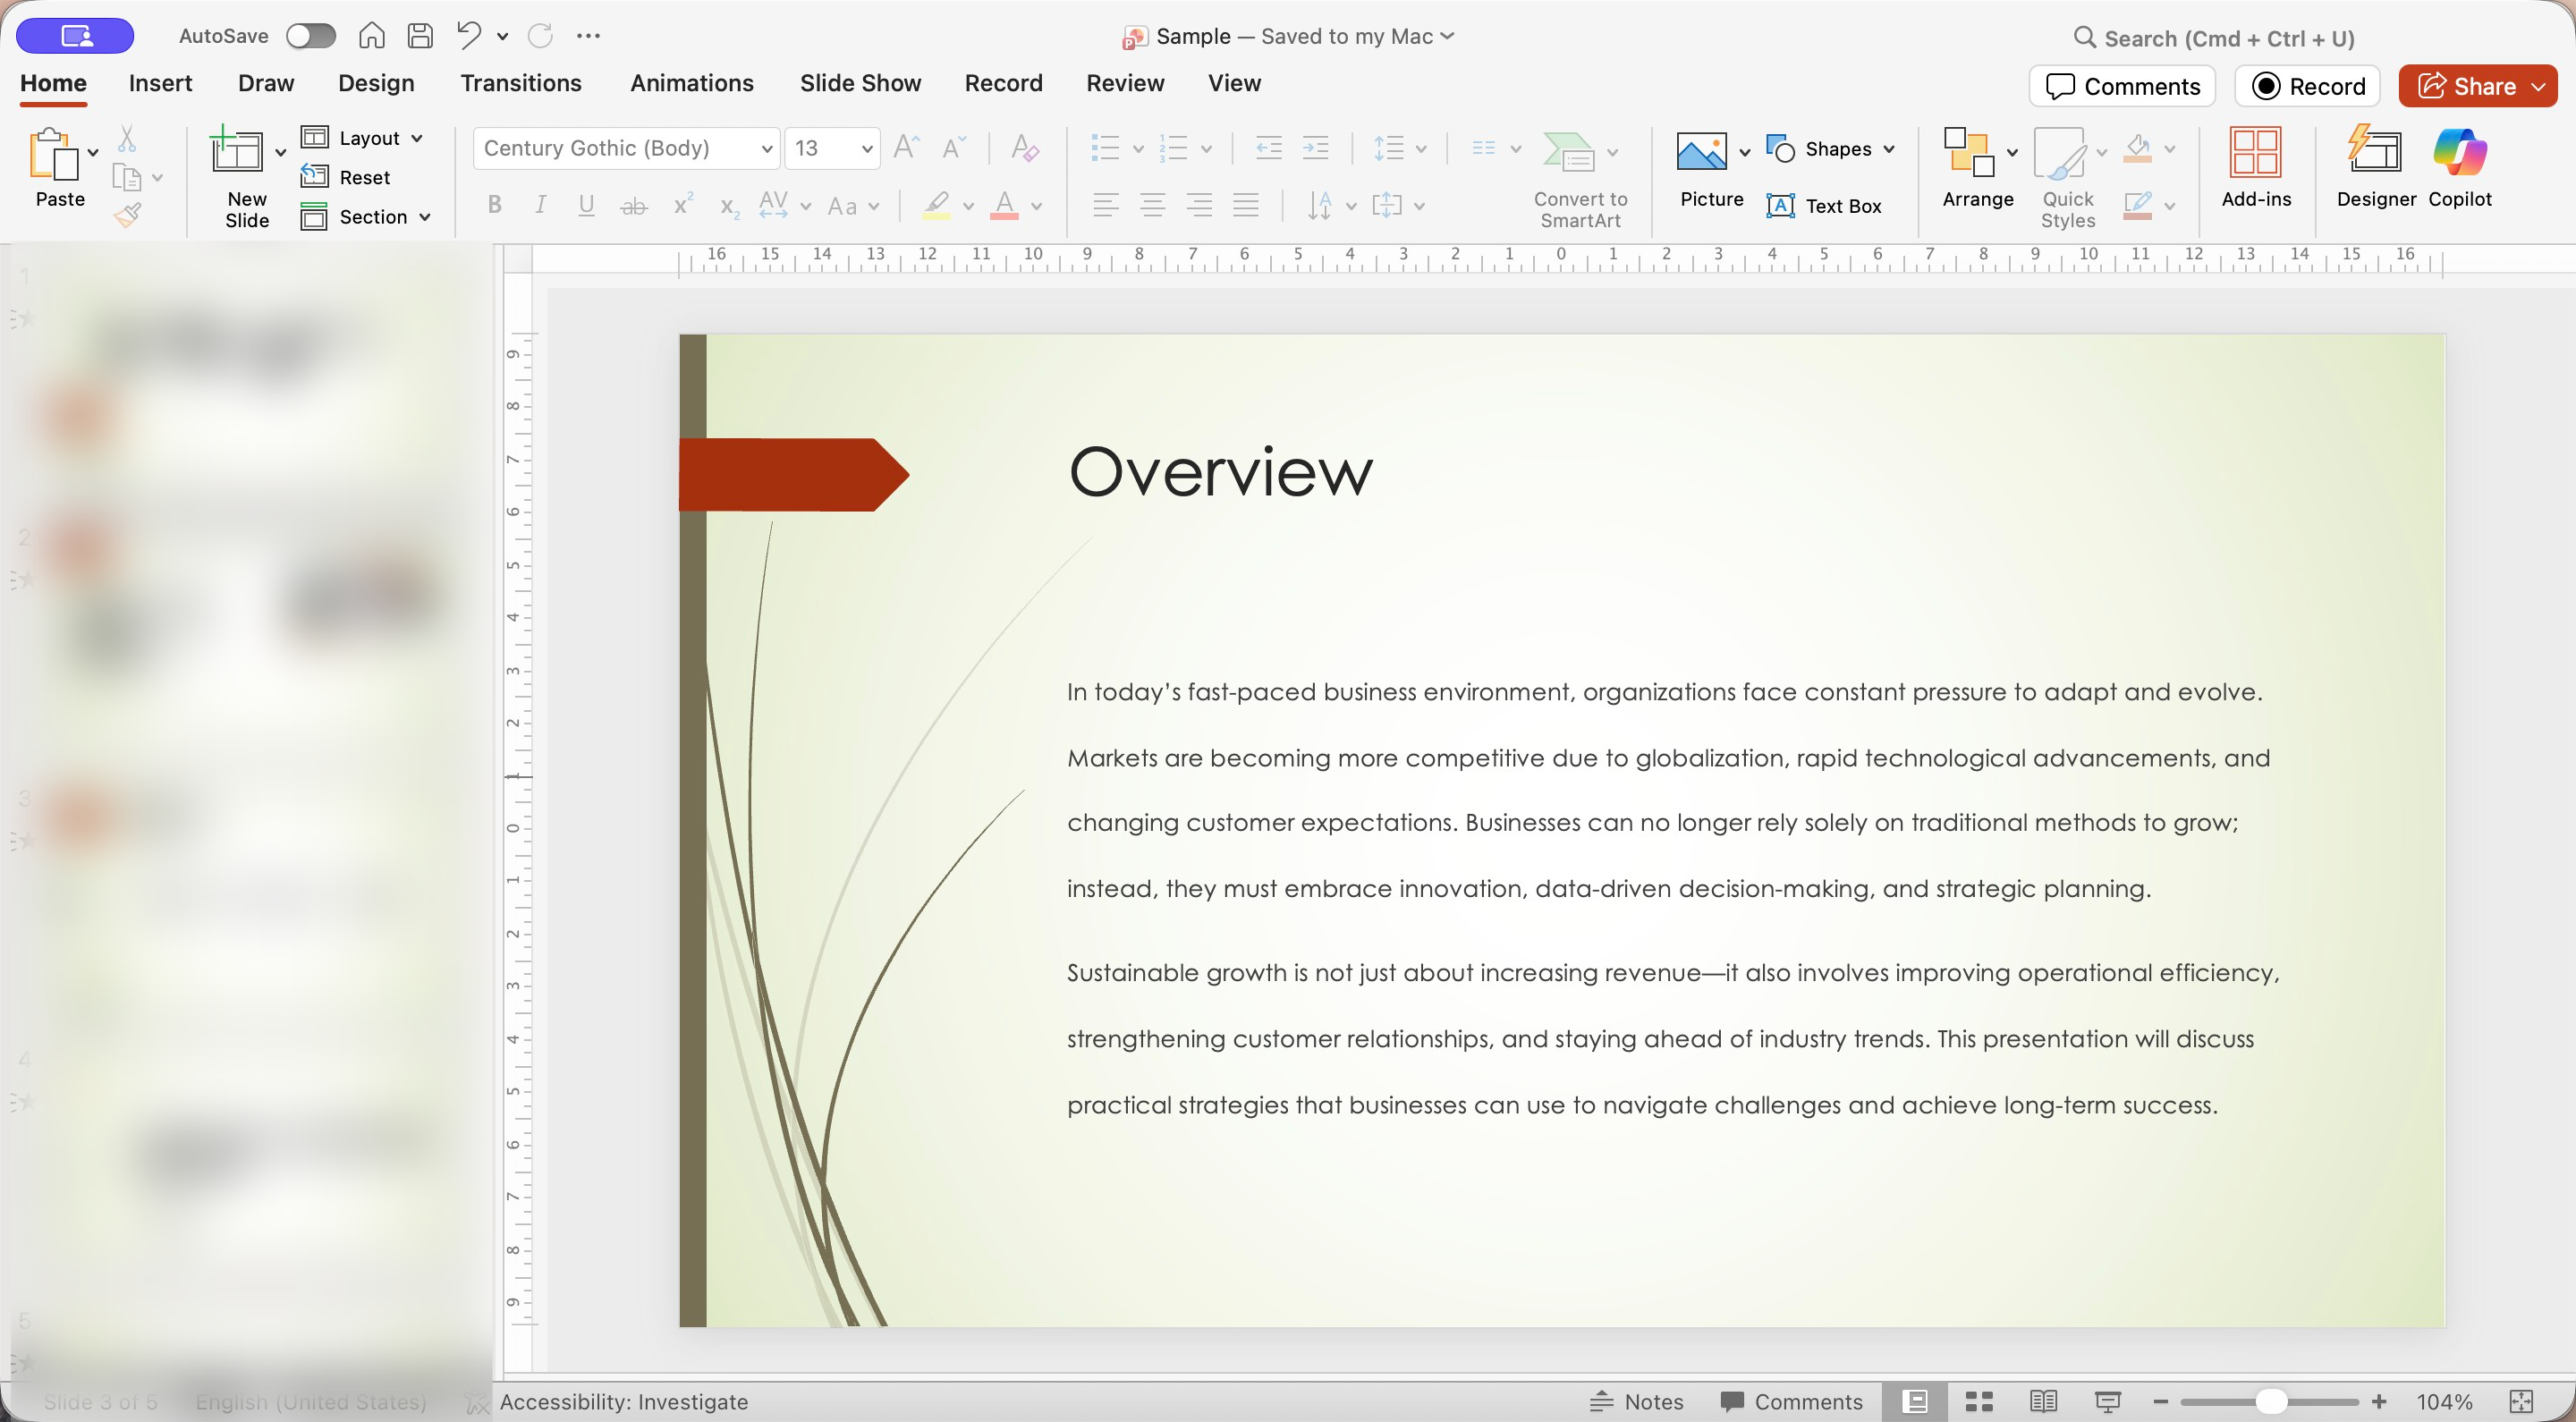Click the Add-ins icon
The width and height of the screenshot is (2576, 1422).
click(x=2255, y=168)
